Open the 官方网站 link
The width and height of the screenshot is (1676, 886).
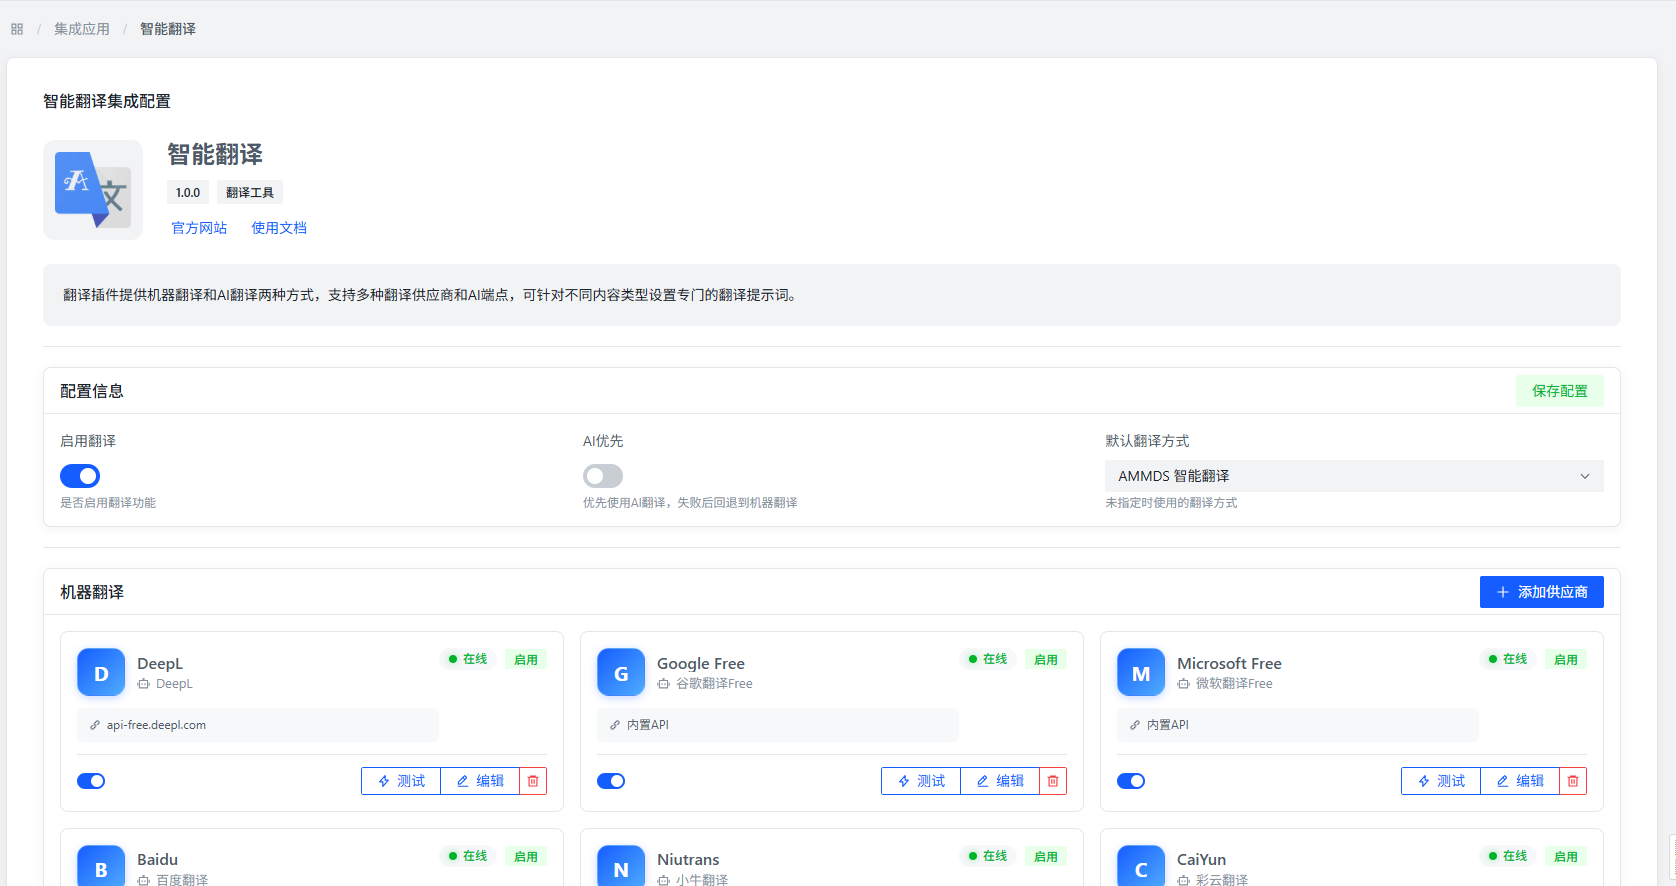coord(199,228)
